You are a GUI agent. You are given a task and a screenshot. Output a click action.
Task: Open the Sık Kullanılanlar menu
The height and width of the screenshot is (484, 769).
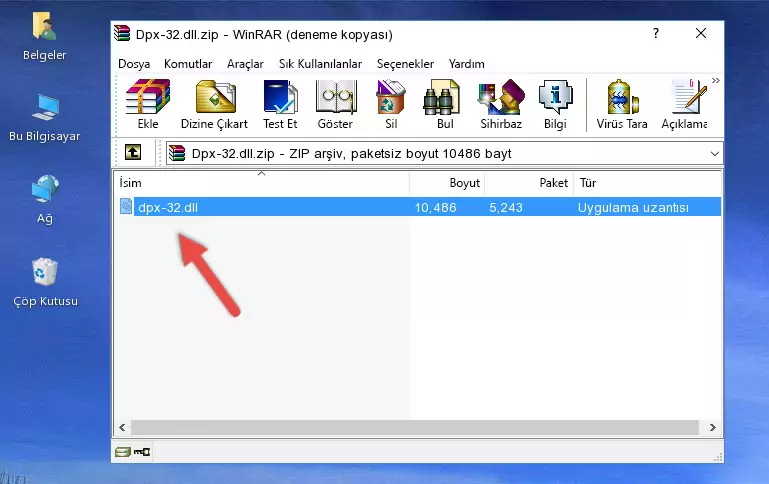[x=320, y=64]
